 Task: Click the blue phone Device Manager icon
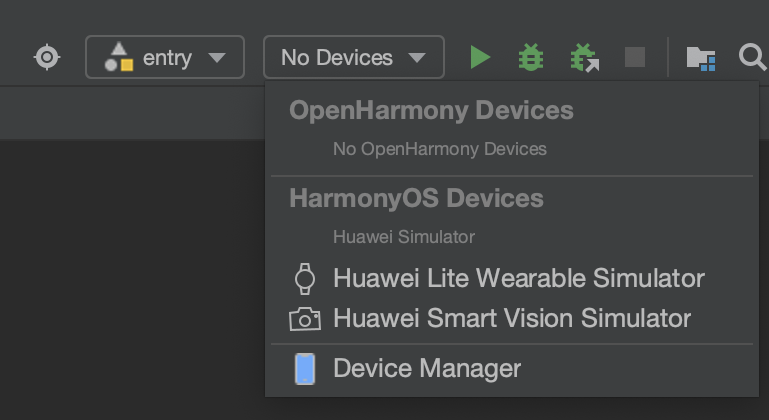[305, 369]
